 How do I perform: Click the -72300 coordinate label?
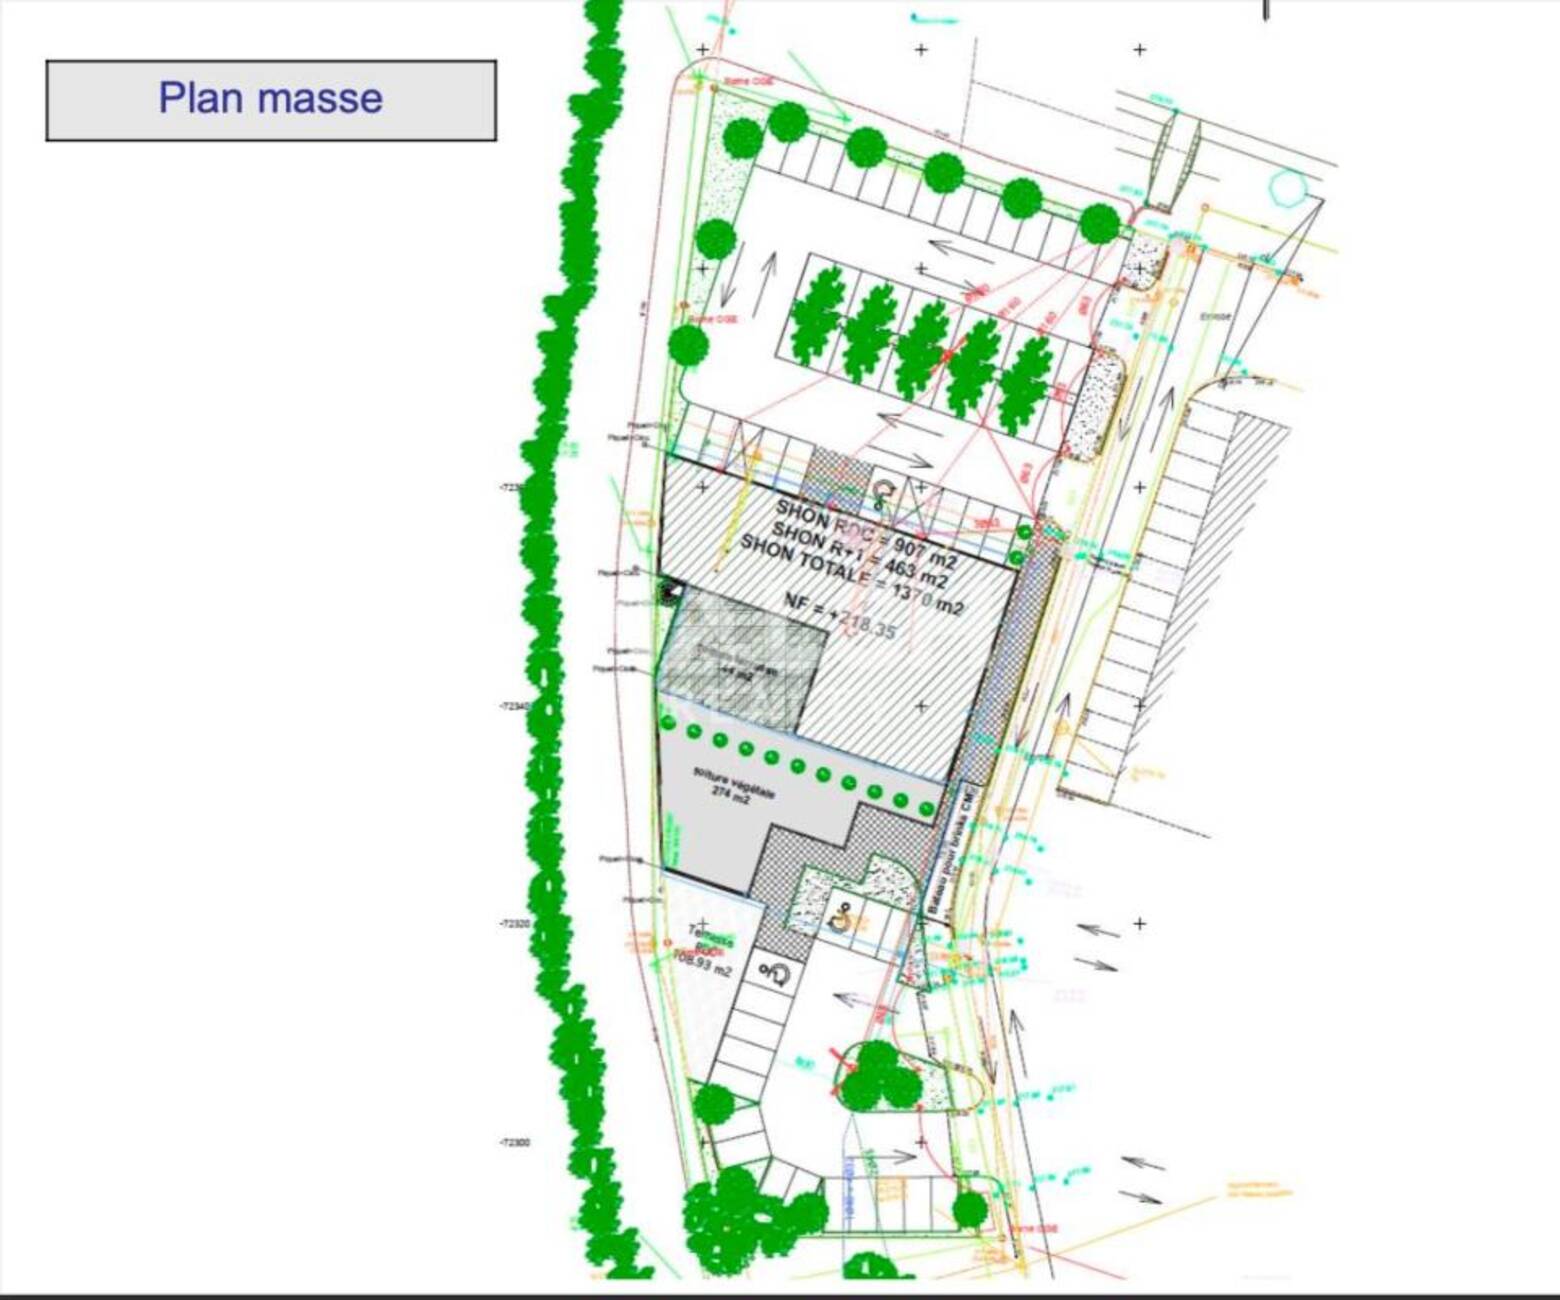514,1142
